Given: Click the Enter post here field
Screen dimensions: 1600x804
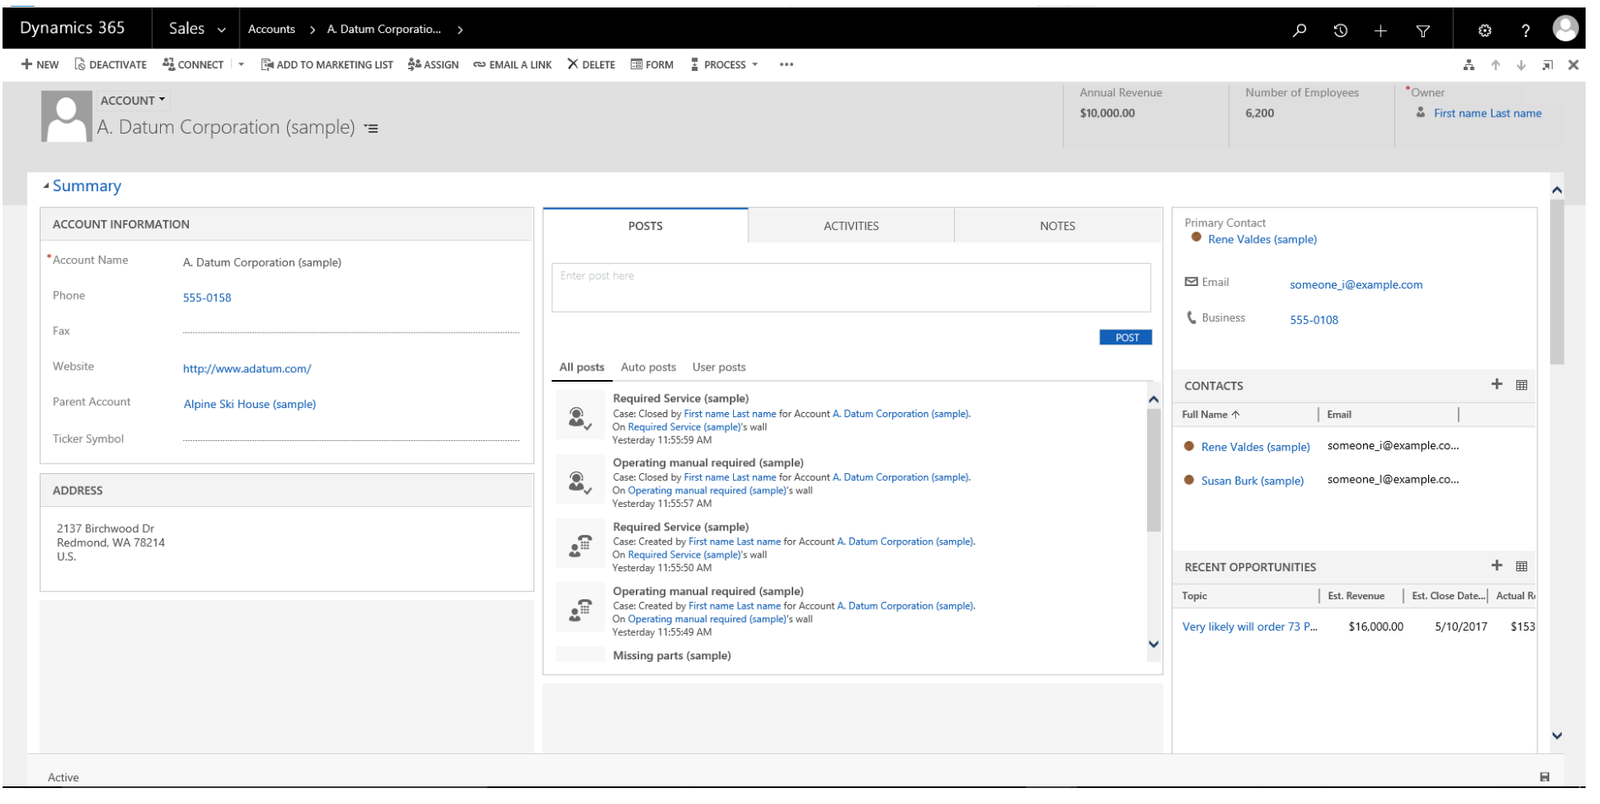Looking at the screenshot, I should pos(851,288).
